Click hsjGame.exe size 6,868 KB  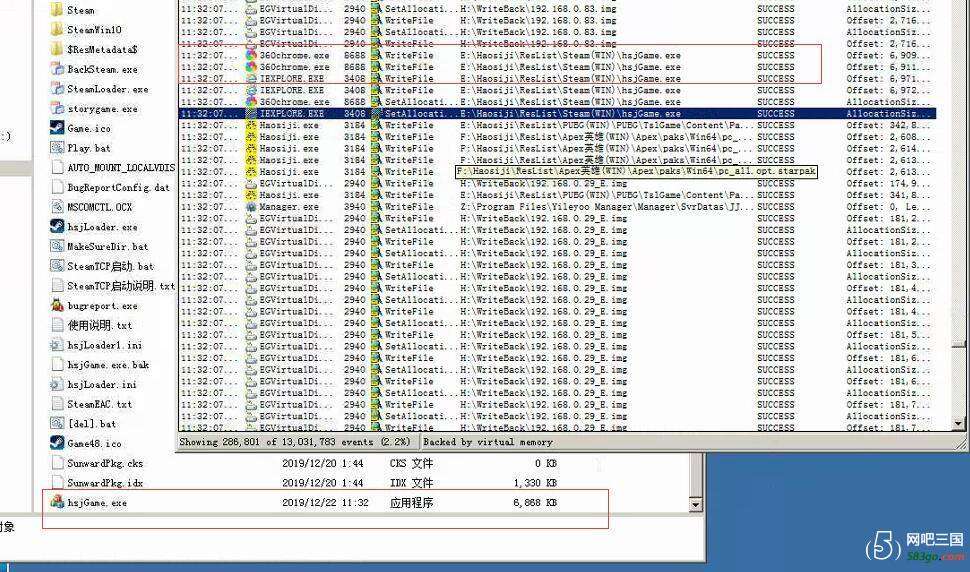535,503
